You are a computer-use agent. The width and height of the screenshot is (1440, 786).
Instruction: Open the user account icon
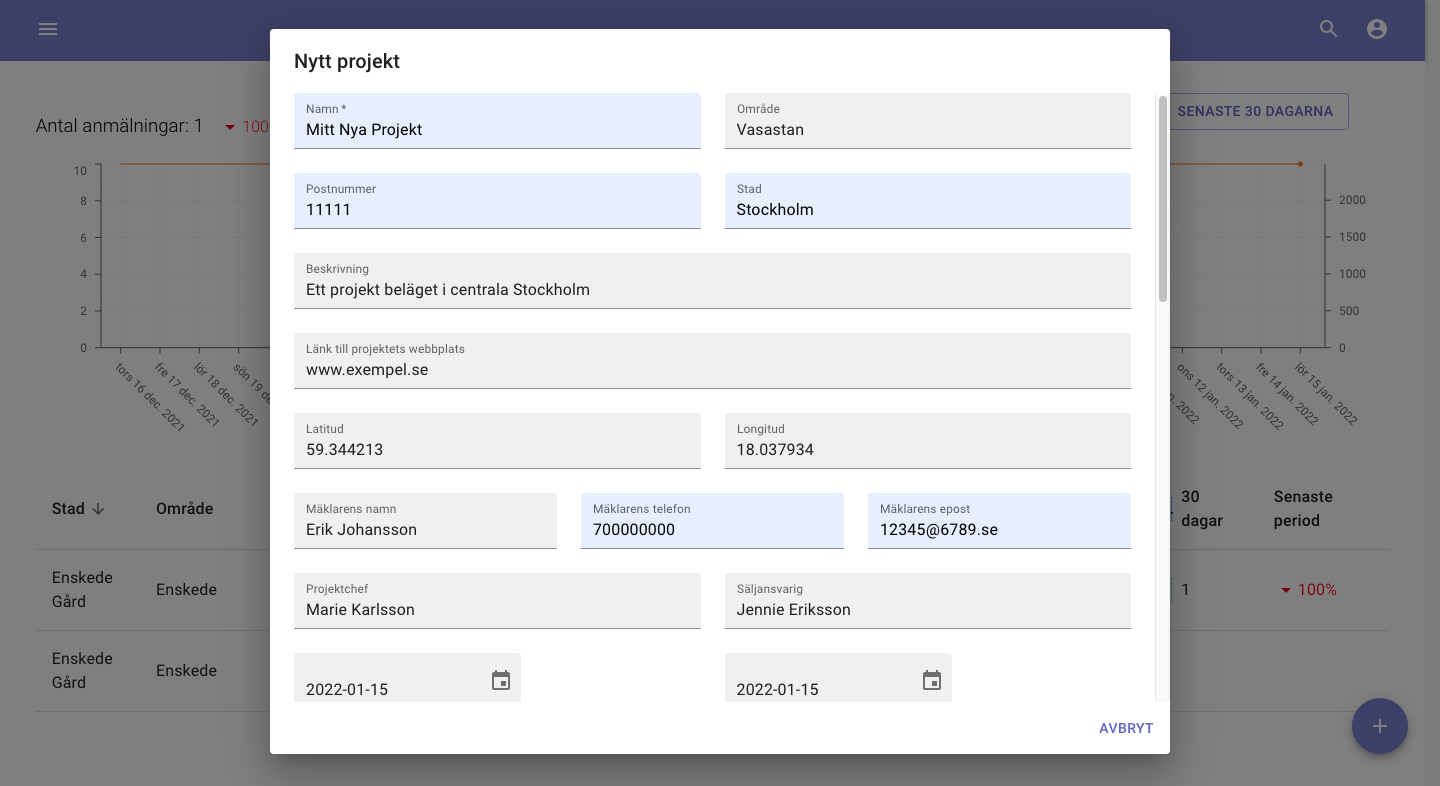click(x=1377, y=29)
